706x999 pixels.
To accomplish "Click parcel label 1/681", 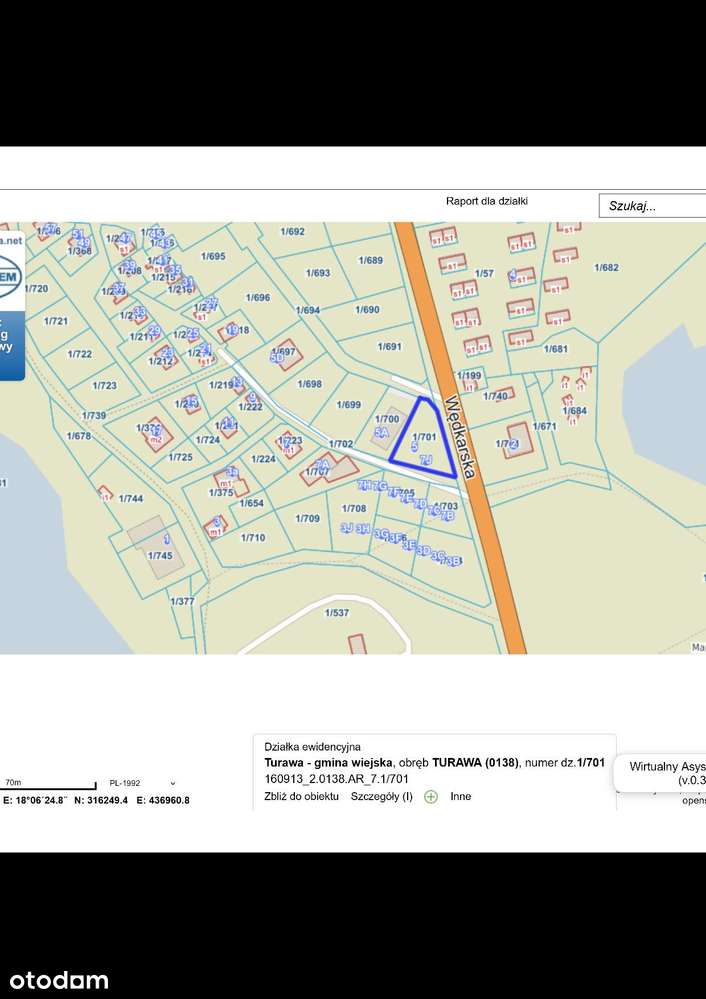I will (x=555, y=349).
